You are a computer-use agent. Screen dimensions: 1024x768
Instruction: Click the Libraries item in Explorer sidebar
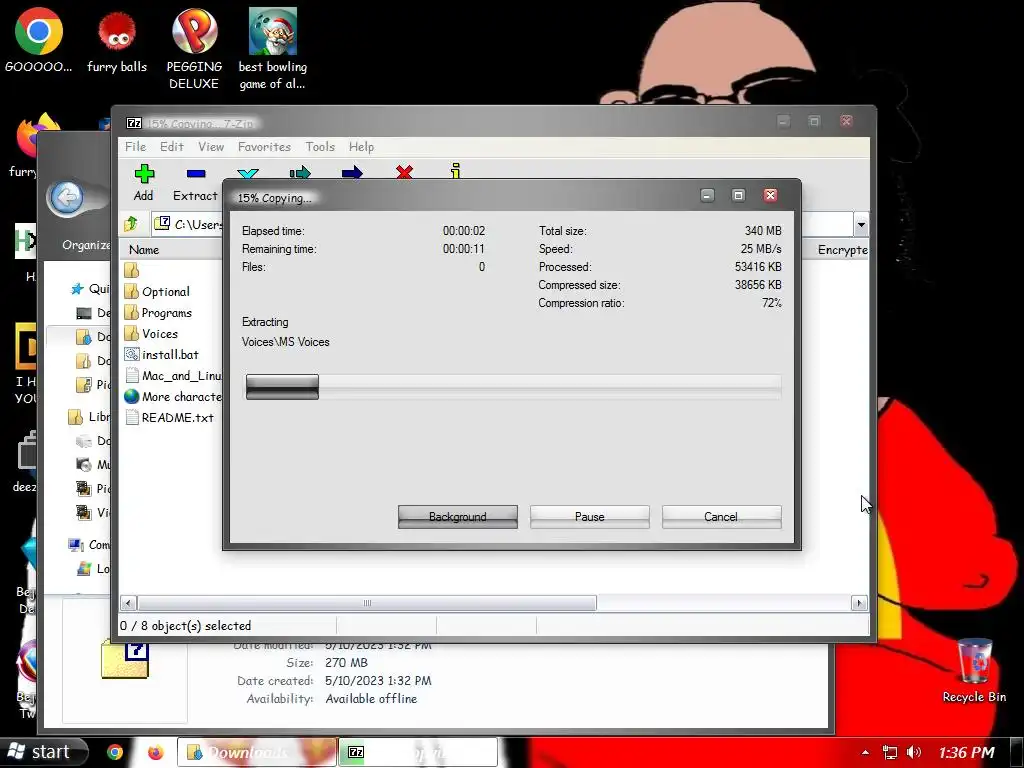89,417
